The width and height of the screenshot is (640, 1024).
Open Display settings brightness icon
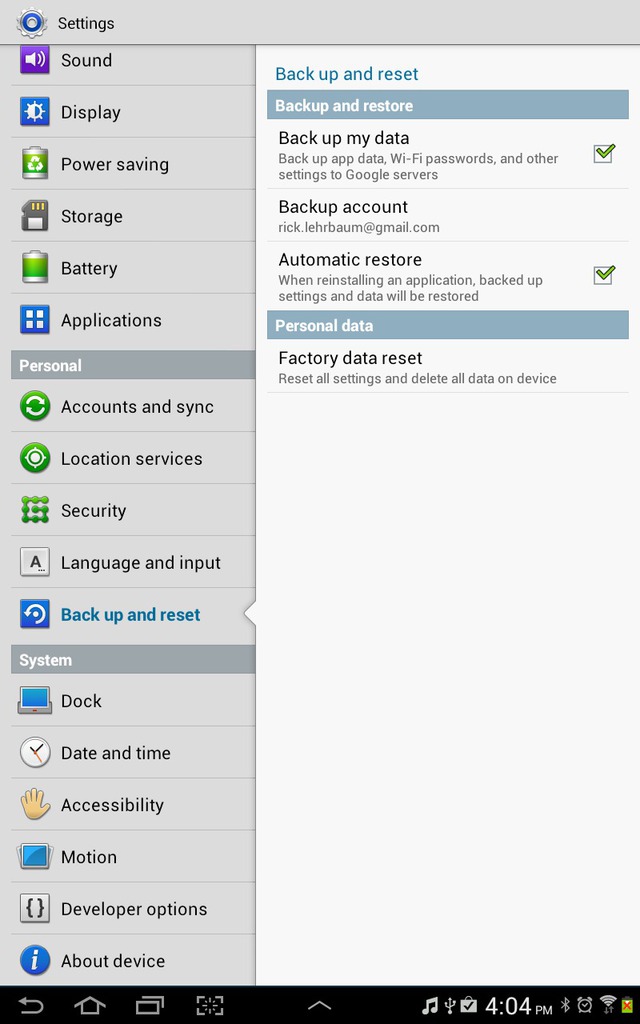coord(35,112)
